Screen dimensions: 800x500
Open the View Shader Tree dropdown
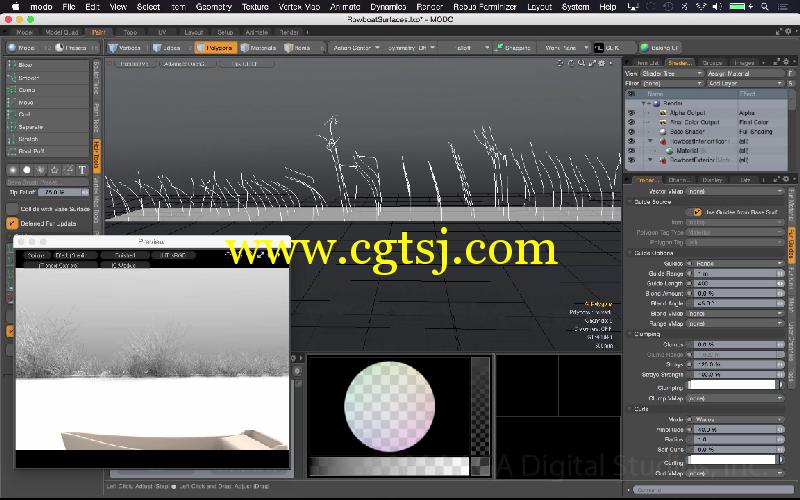(x=671, y=73)
